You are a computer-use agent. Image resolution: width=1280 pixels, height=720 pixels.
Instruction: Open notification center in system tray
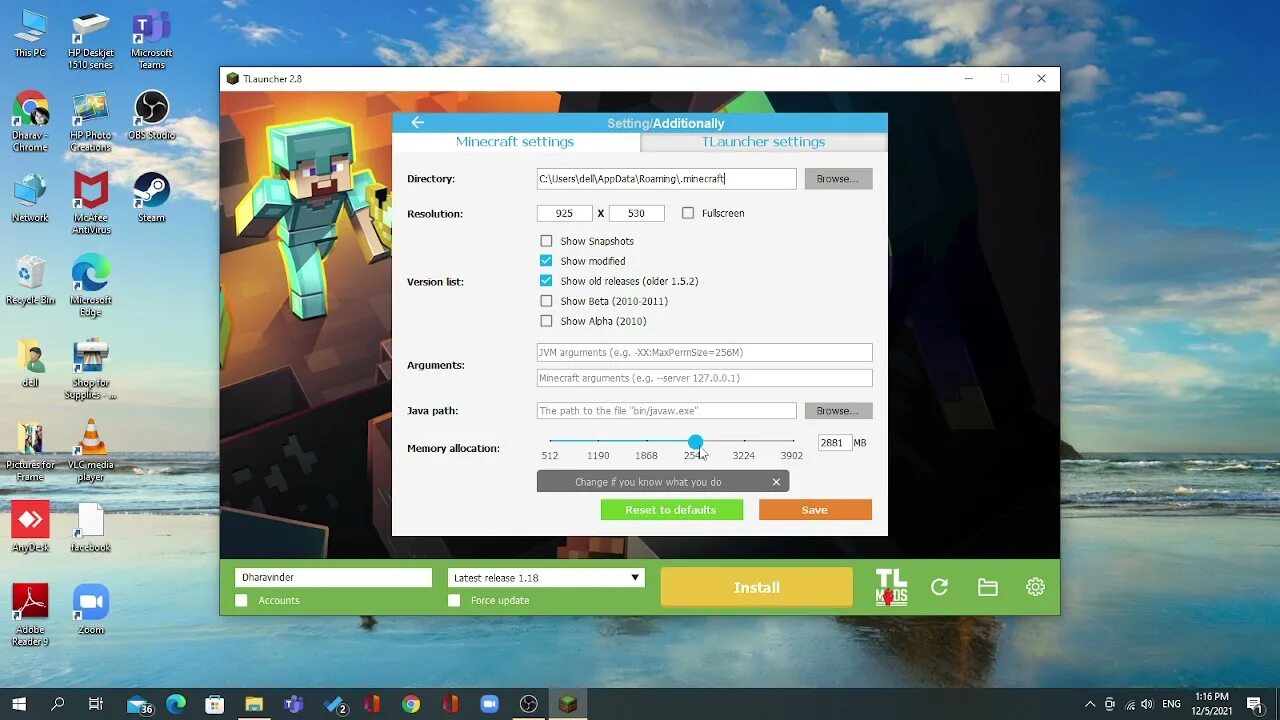pyautogui.click(x=1254, y=704)
